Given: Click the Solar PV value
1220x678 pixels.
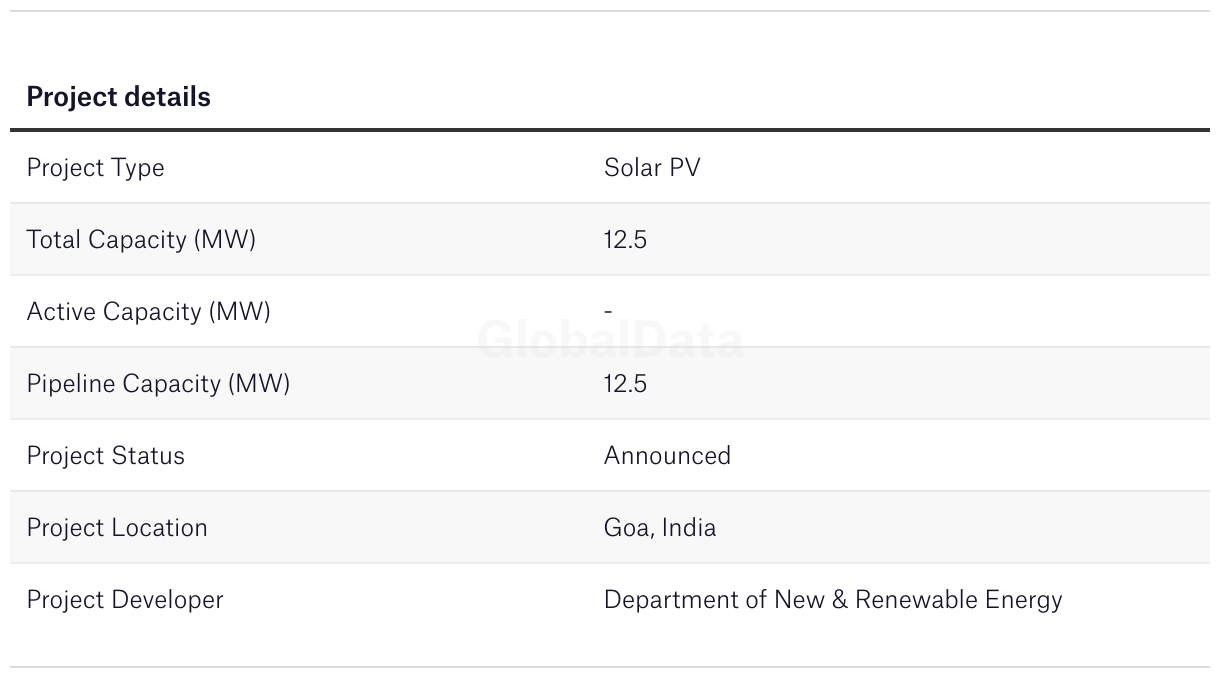Looking at the screenshot, I should pos(652,167).
